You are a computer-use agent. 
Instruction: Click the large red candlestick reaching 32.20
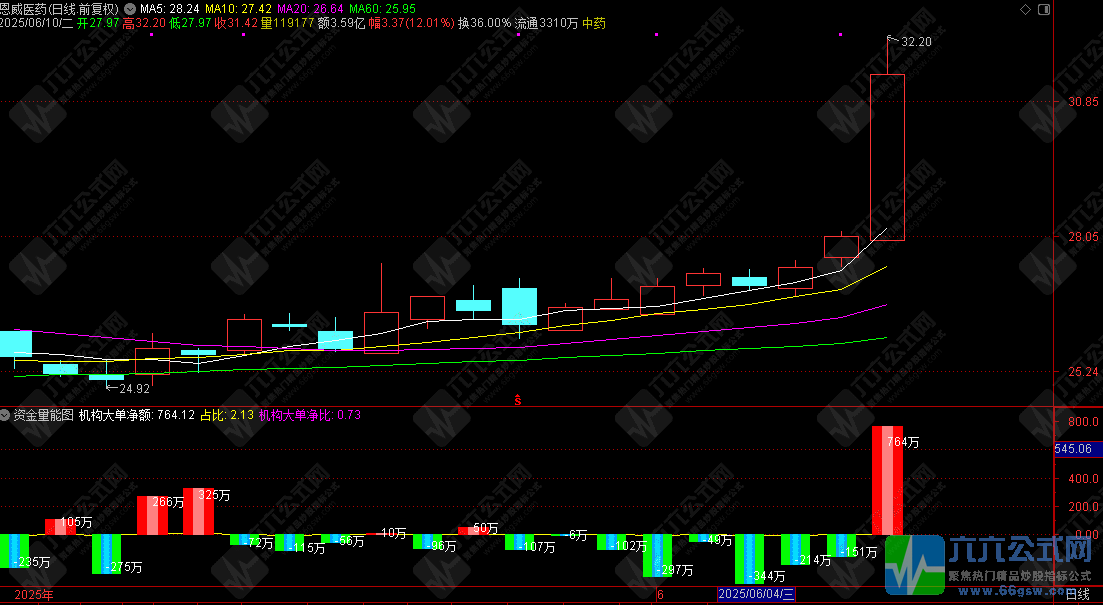[x=888, y=157]
